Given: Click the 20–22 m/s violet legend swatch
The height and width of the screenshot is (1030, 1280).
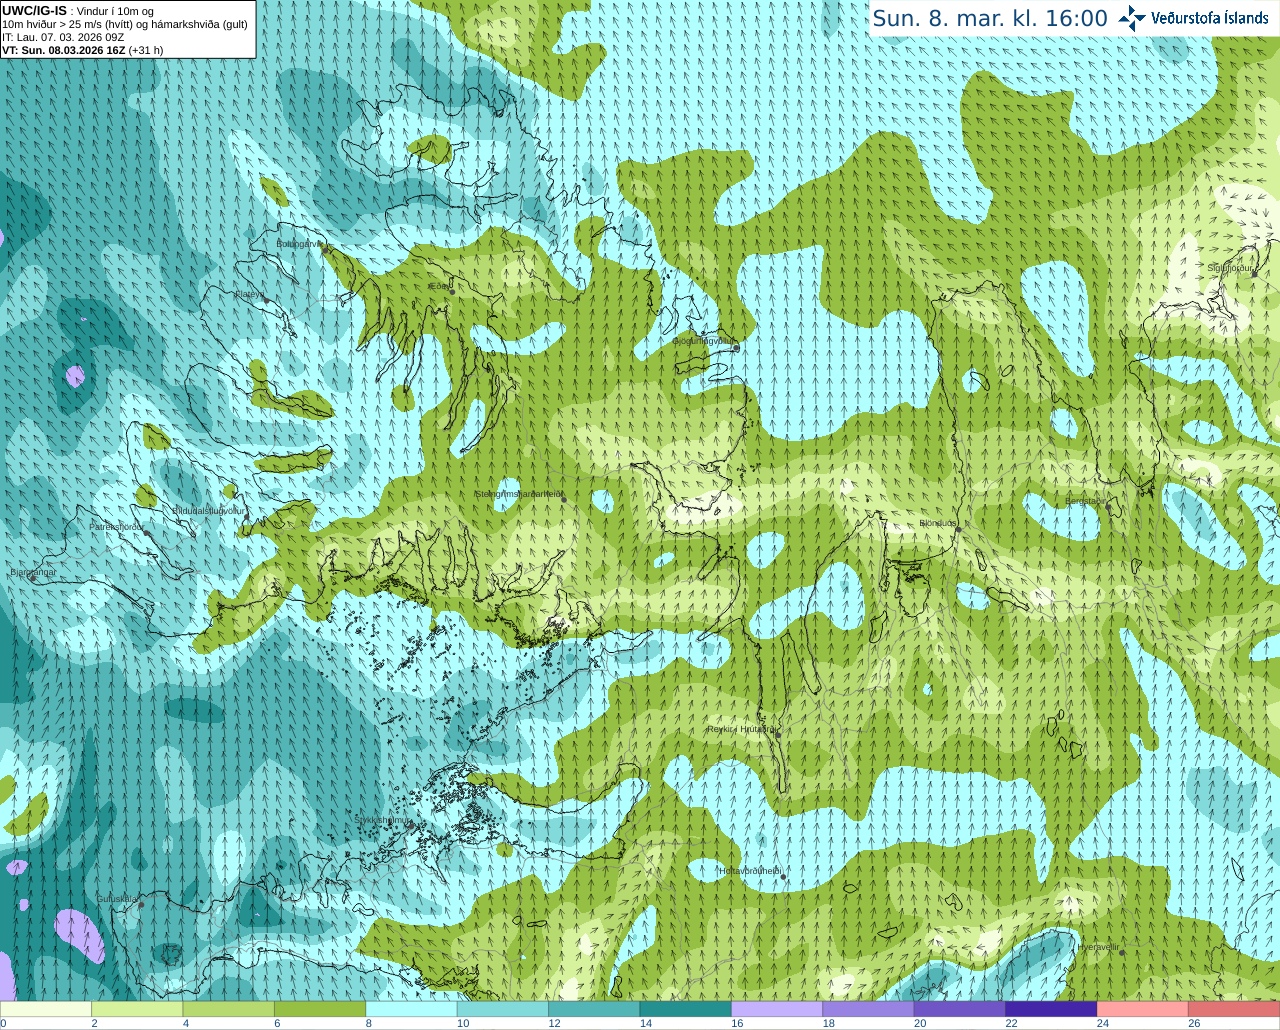Looking at the screenshot, I should point(960,1009).
